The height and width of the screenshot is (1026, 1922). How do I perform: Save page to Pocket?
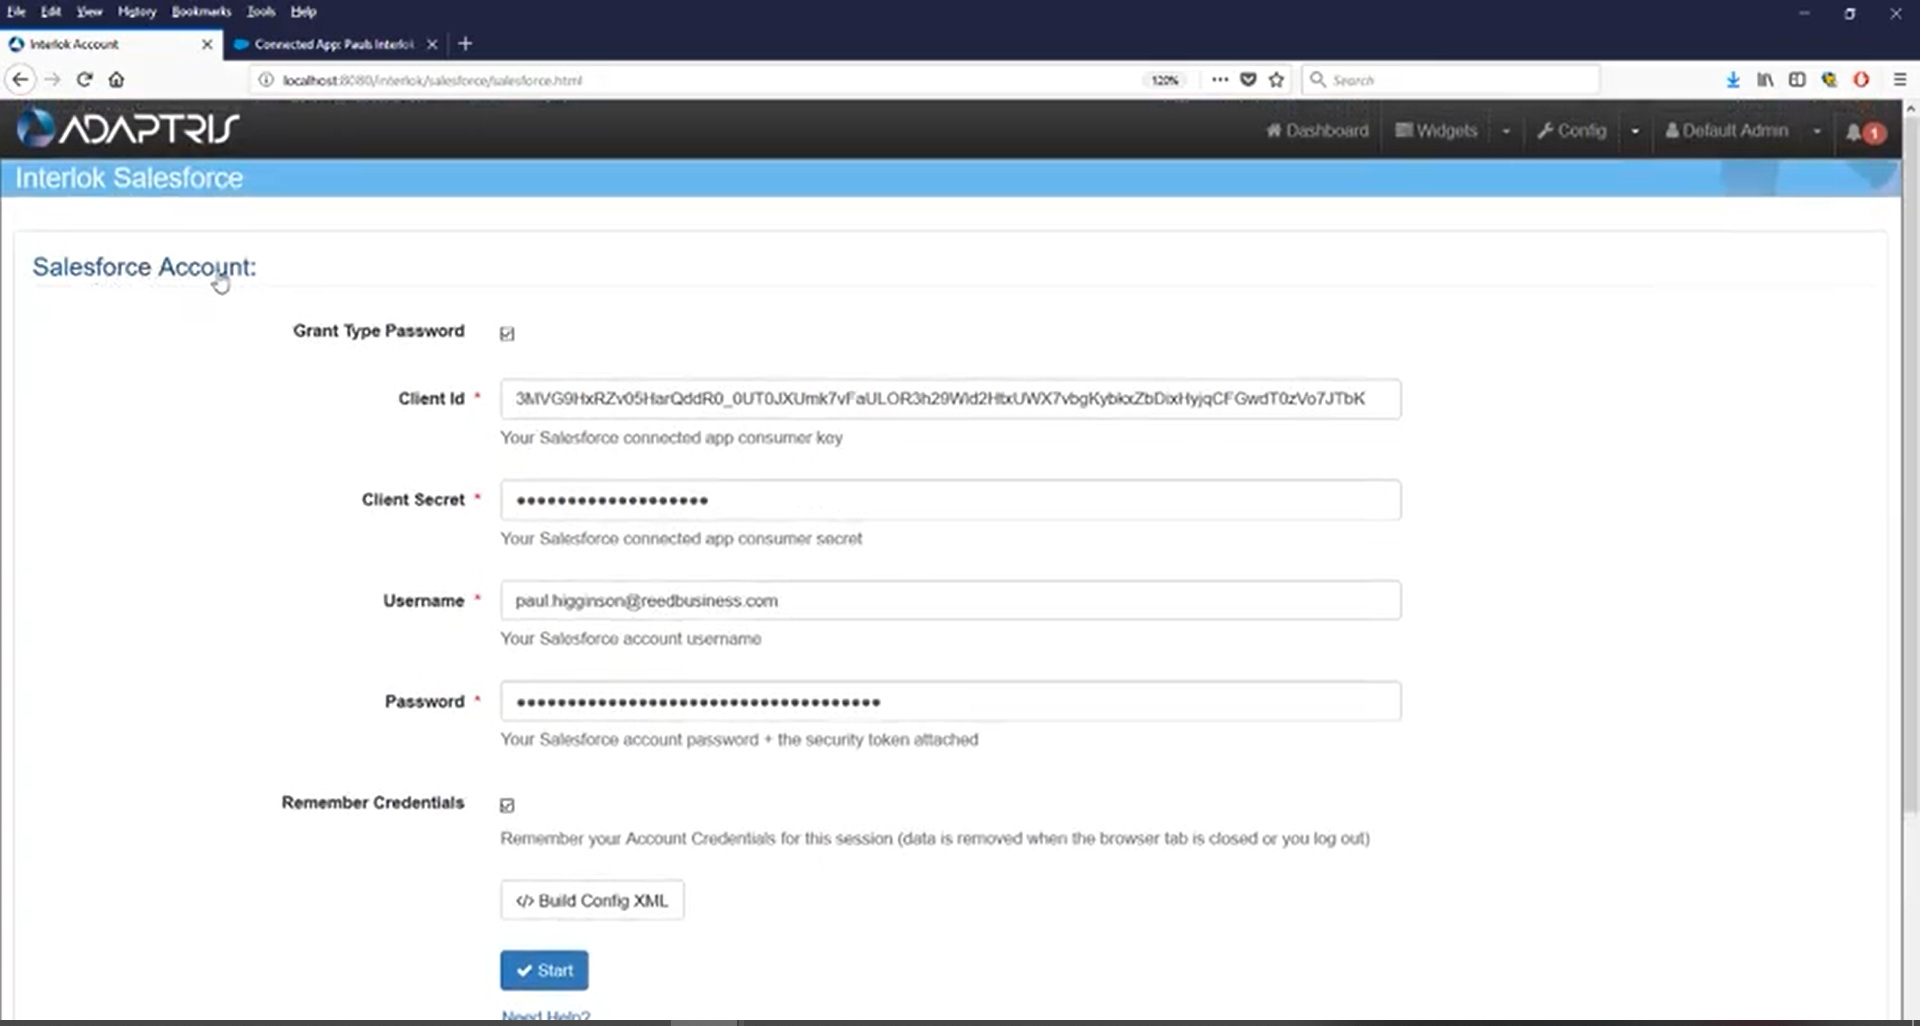1248,80
